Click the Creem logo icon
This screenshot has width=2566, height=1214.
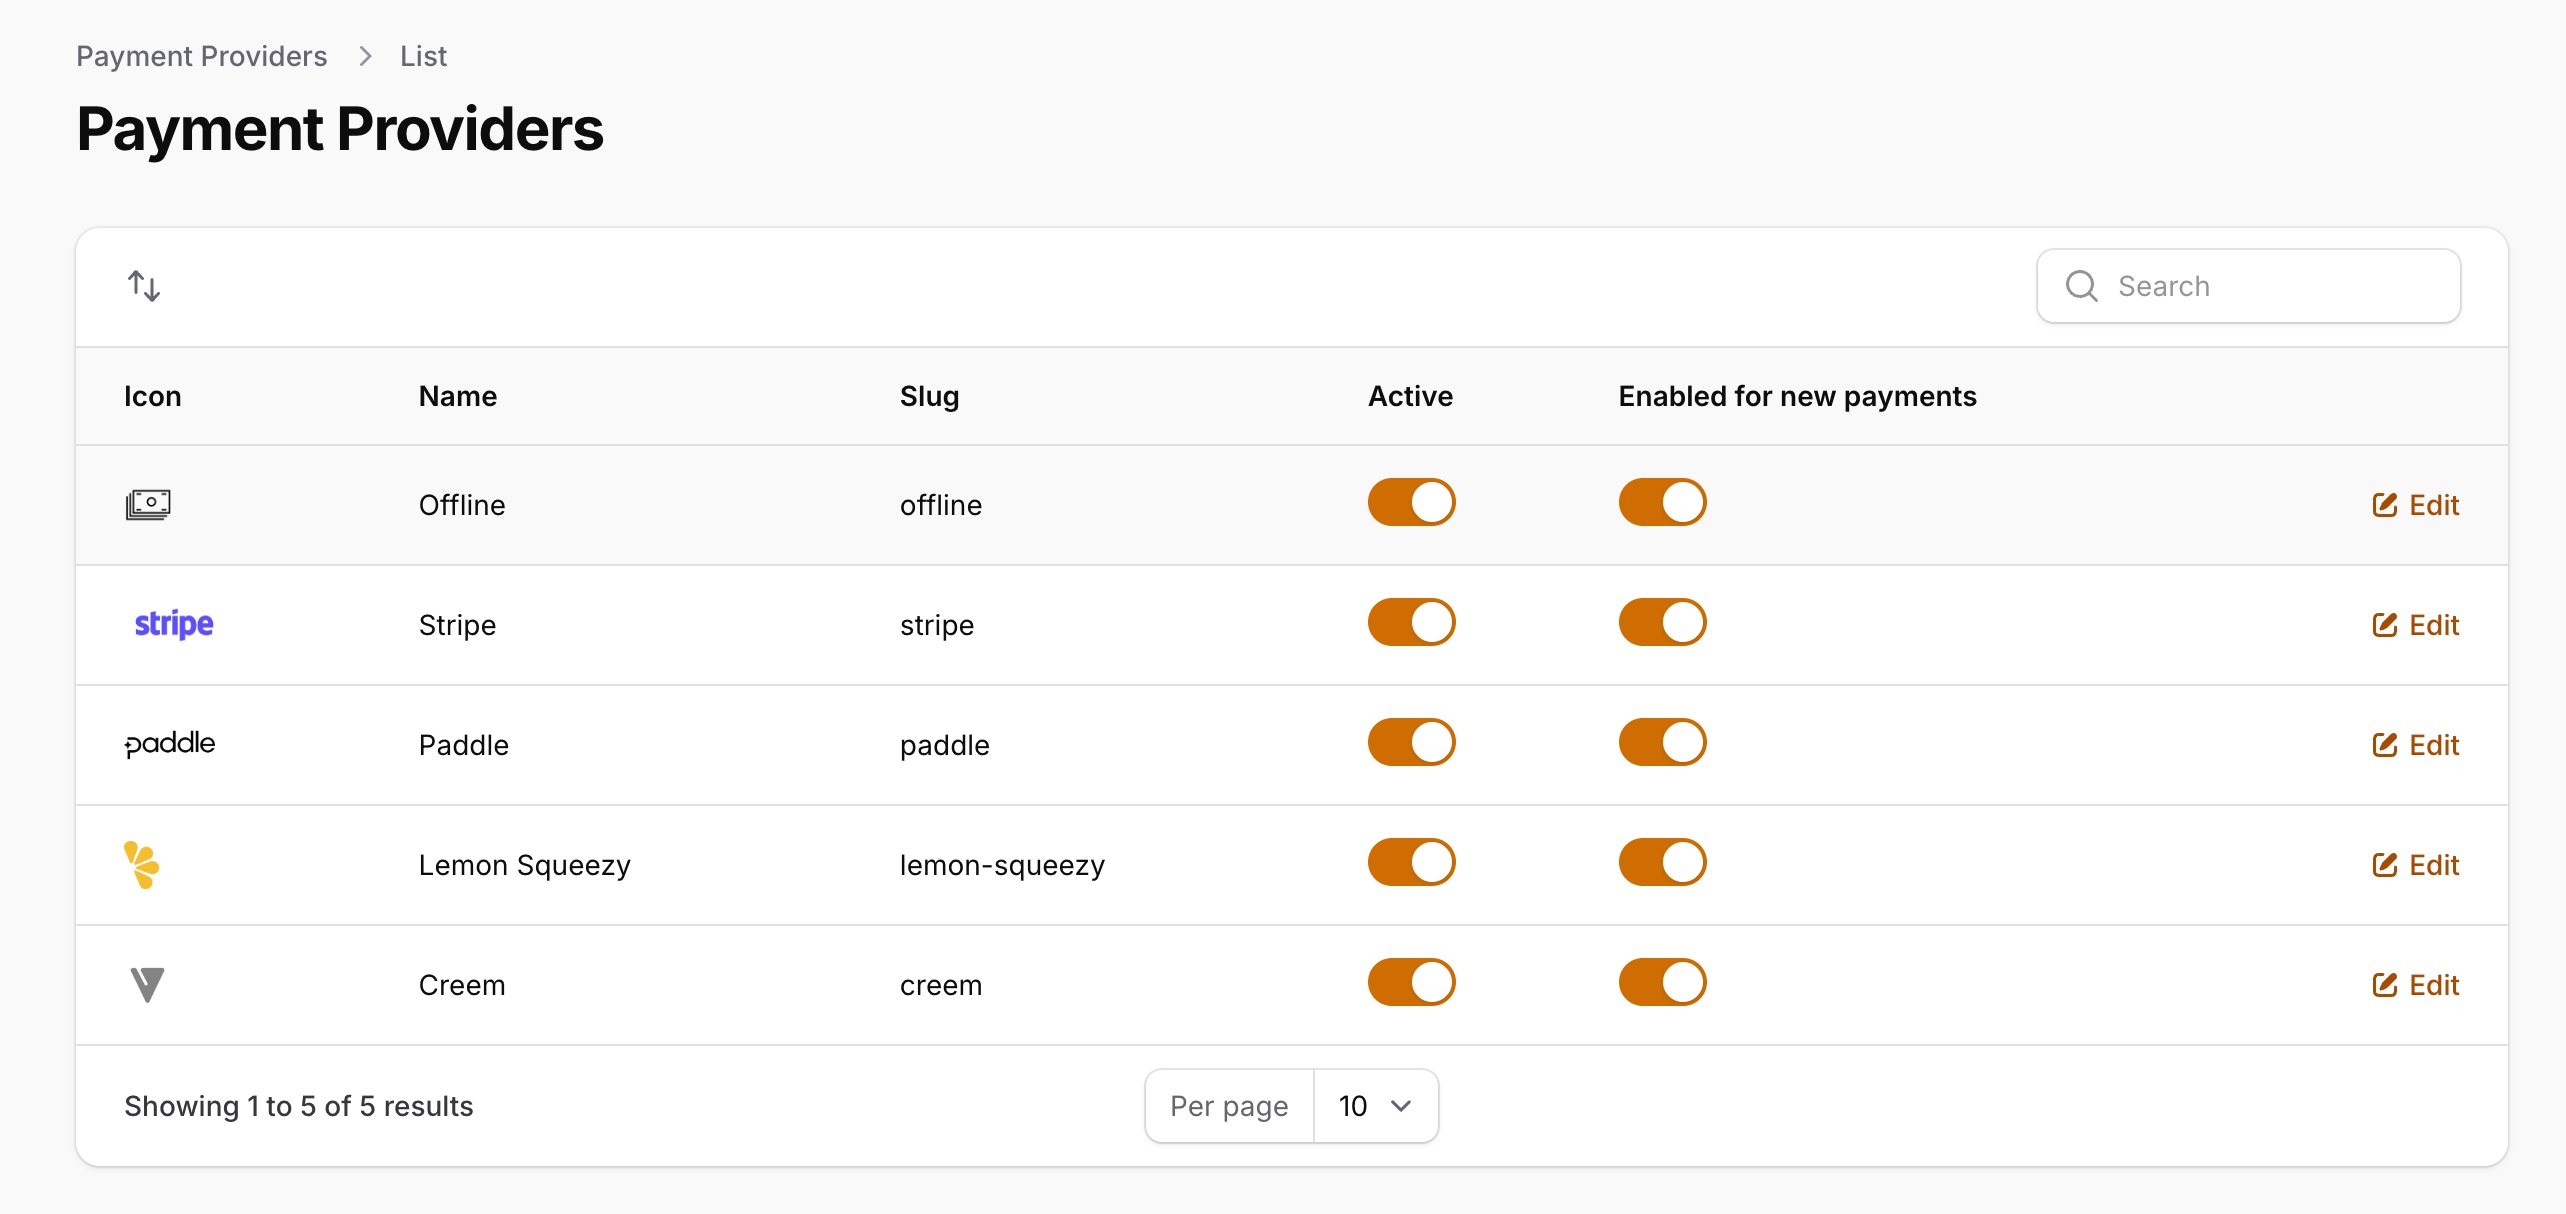tap(147, 984)
